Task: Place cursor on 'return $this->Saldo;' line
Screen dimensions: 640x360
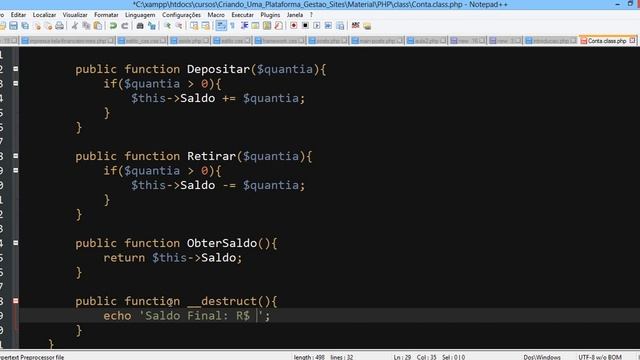Action: click(172, 258)
